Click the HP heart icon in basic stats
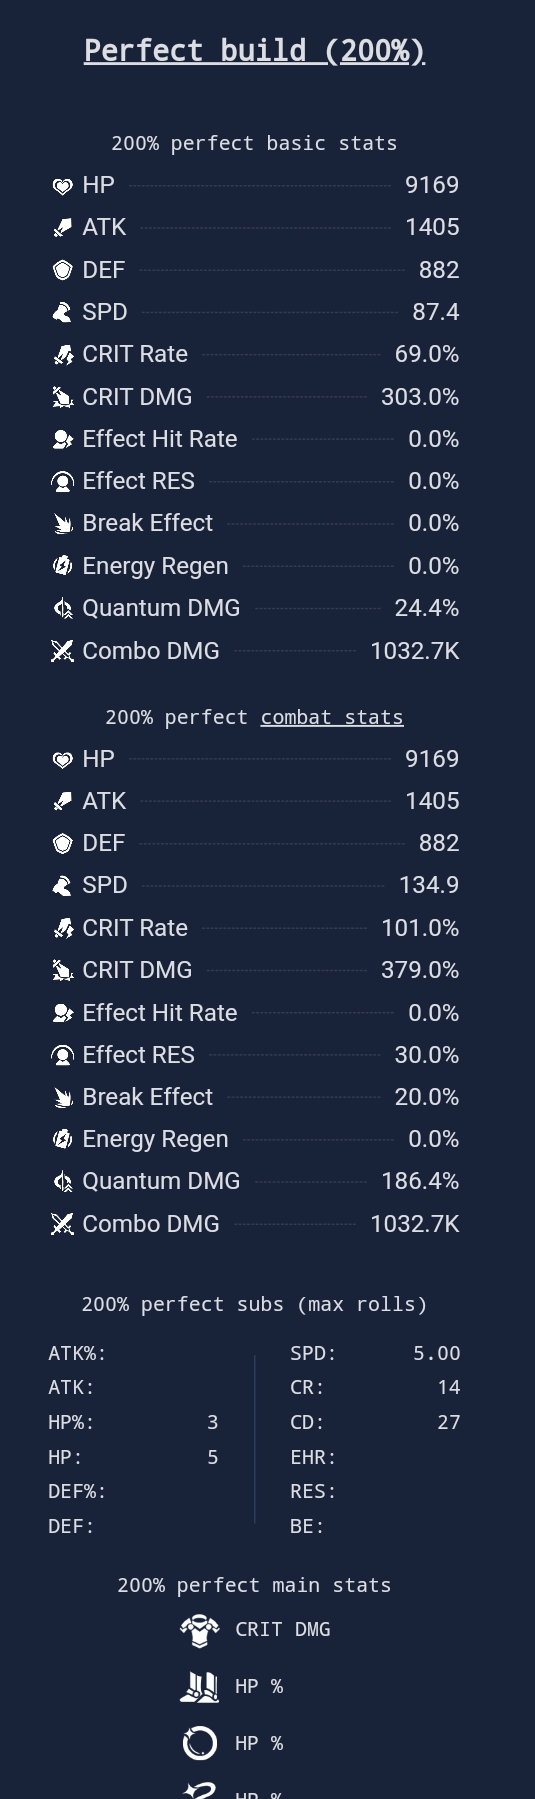Viewport: 535px width, 1799px height. click(63, 186)
